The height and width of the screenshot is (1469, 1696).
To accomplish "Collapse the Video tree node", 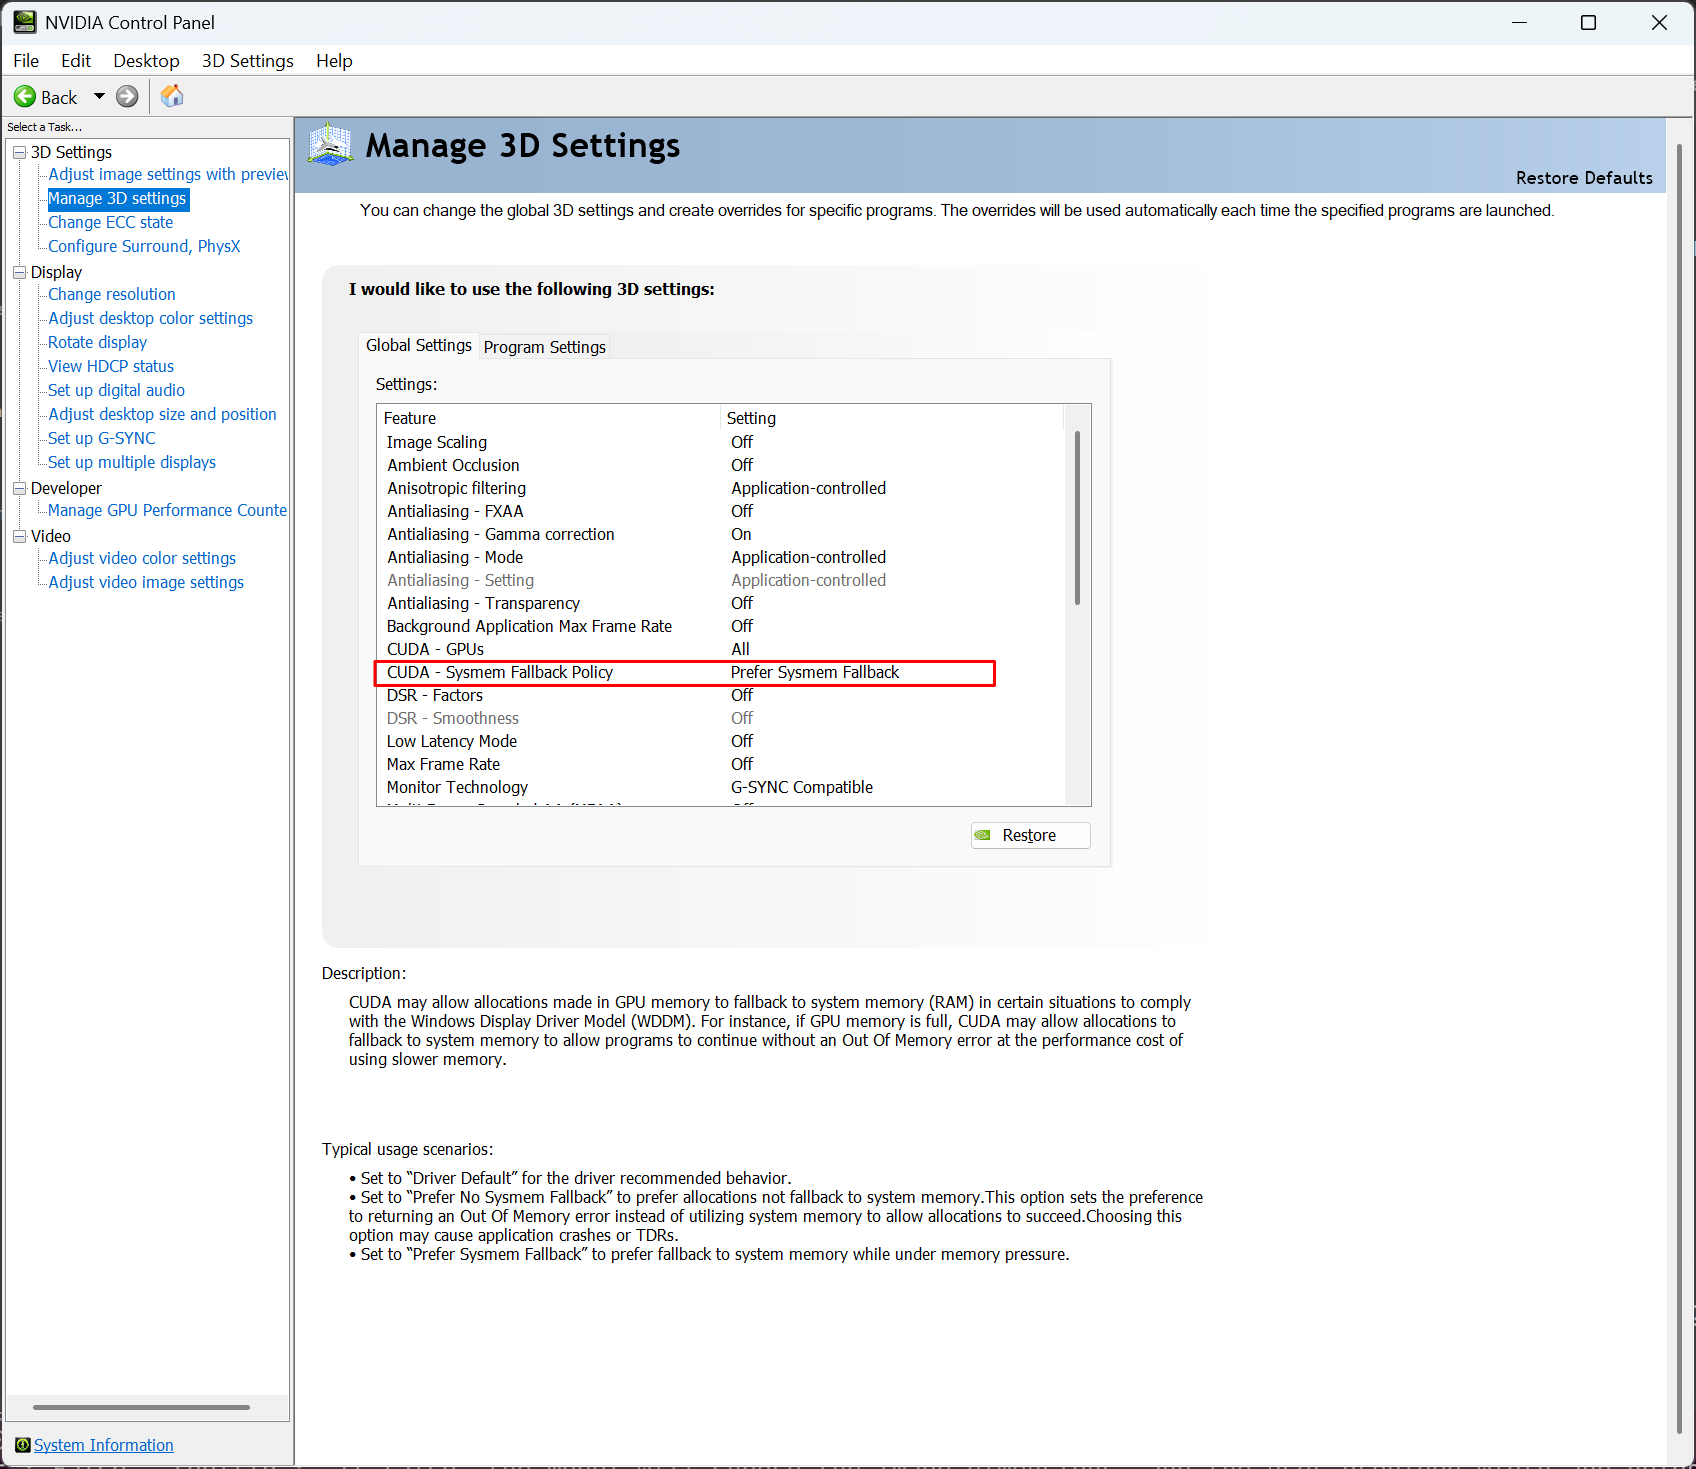I will click(19, 536).
